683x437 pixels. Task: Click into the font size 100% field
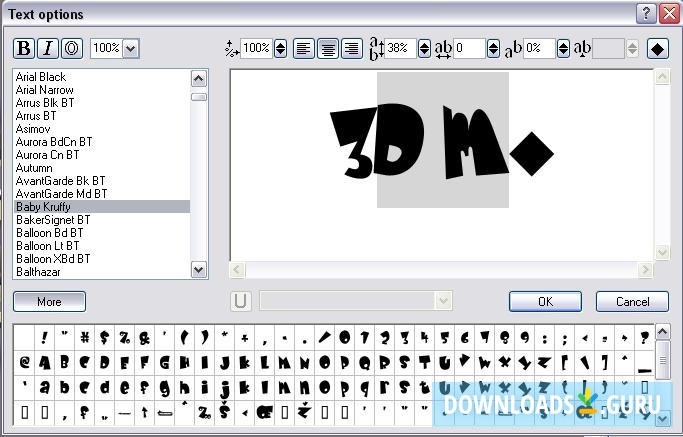click(x=107, y=48)
